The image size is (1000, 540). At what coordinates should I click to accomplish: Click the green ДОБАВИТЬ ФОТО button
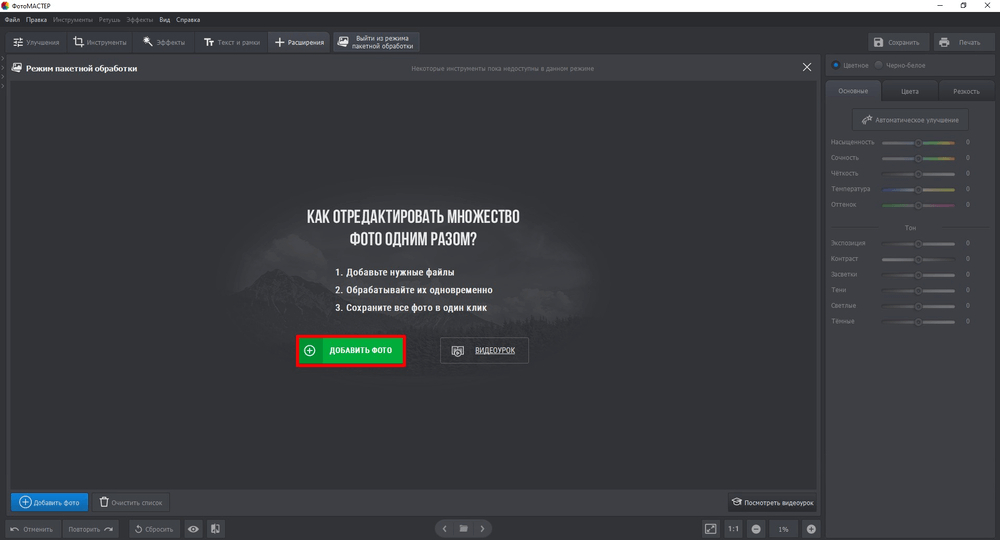tap(351, 351)
